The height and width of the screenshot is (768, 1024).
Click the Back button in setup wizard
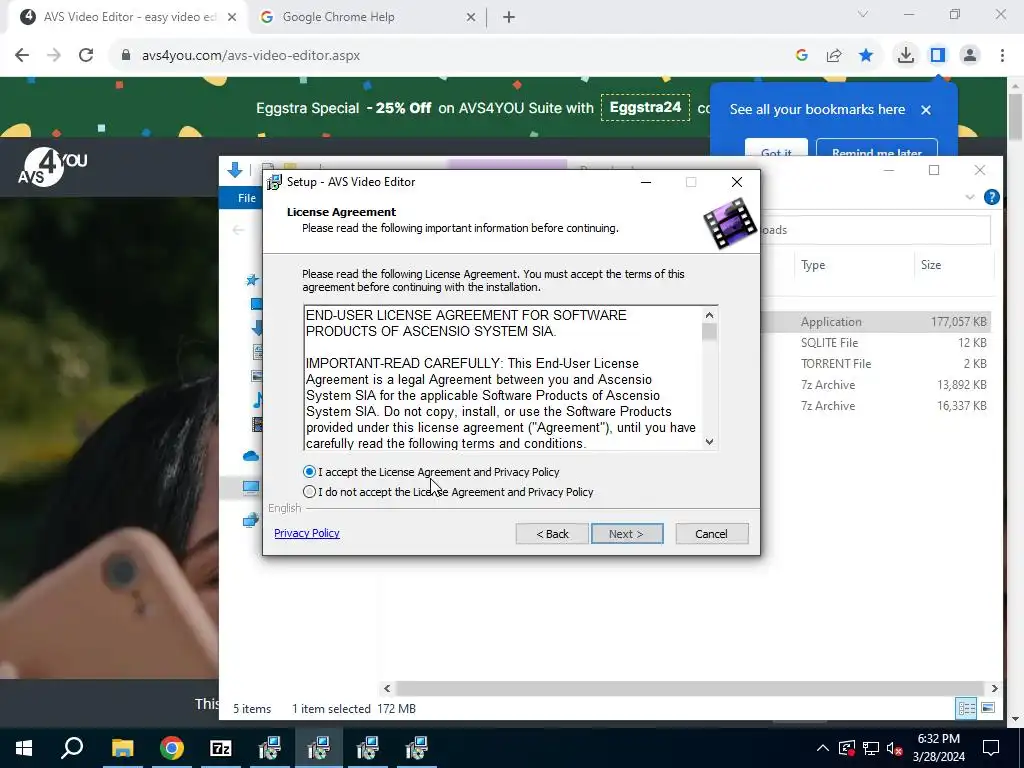tap(552, 534)
